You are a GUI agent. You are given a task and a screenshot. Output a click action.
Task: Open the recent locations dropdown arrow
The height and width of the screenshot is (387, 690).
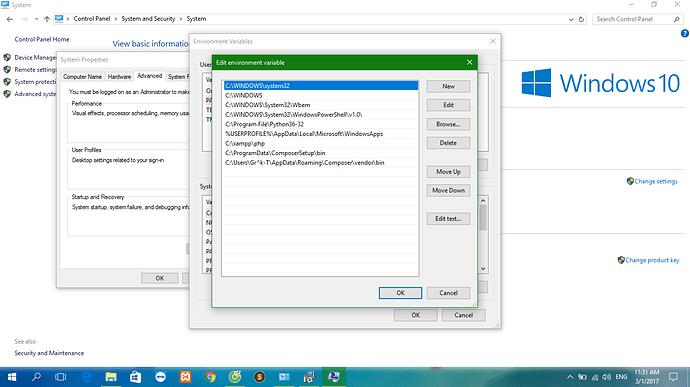click(36, 19)
